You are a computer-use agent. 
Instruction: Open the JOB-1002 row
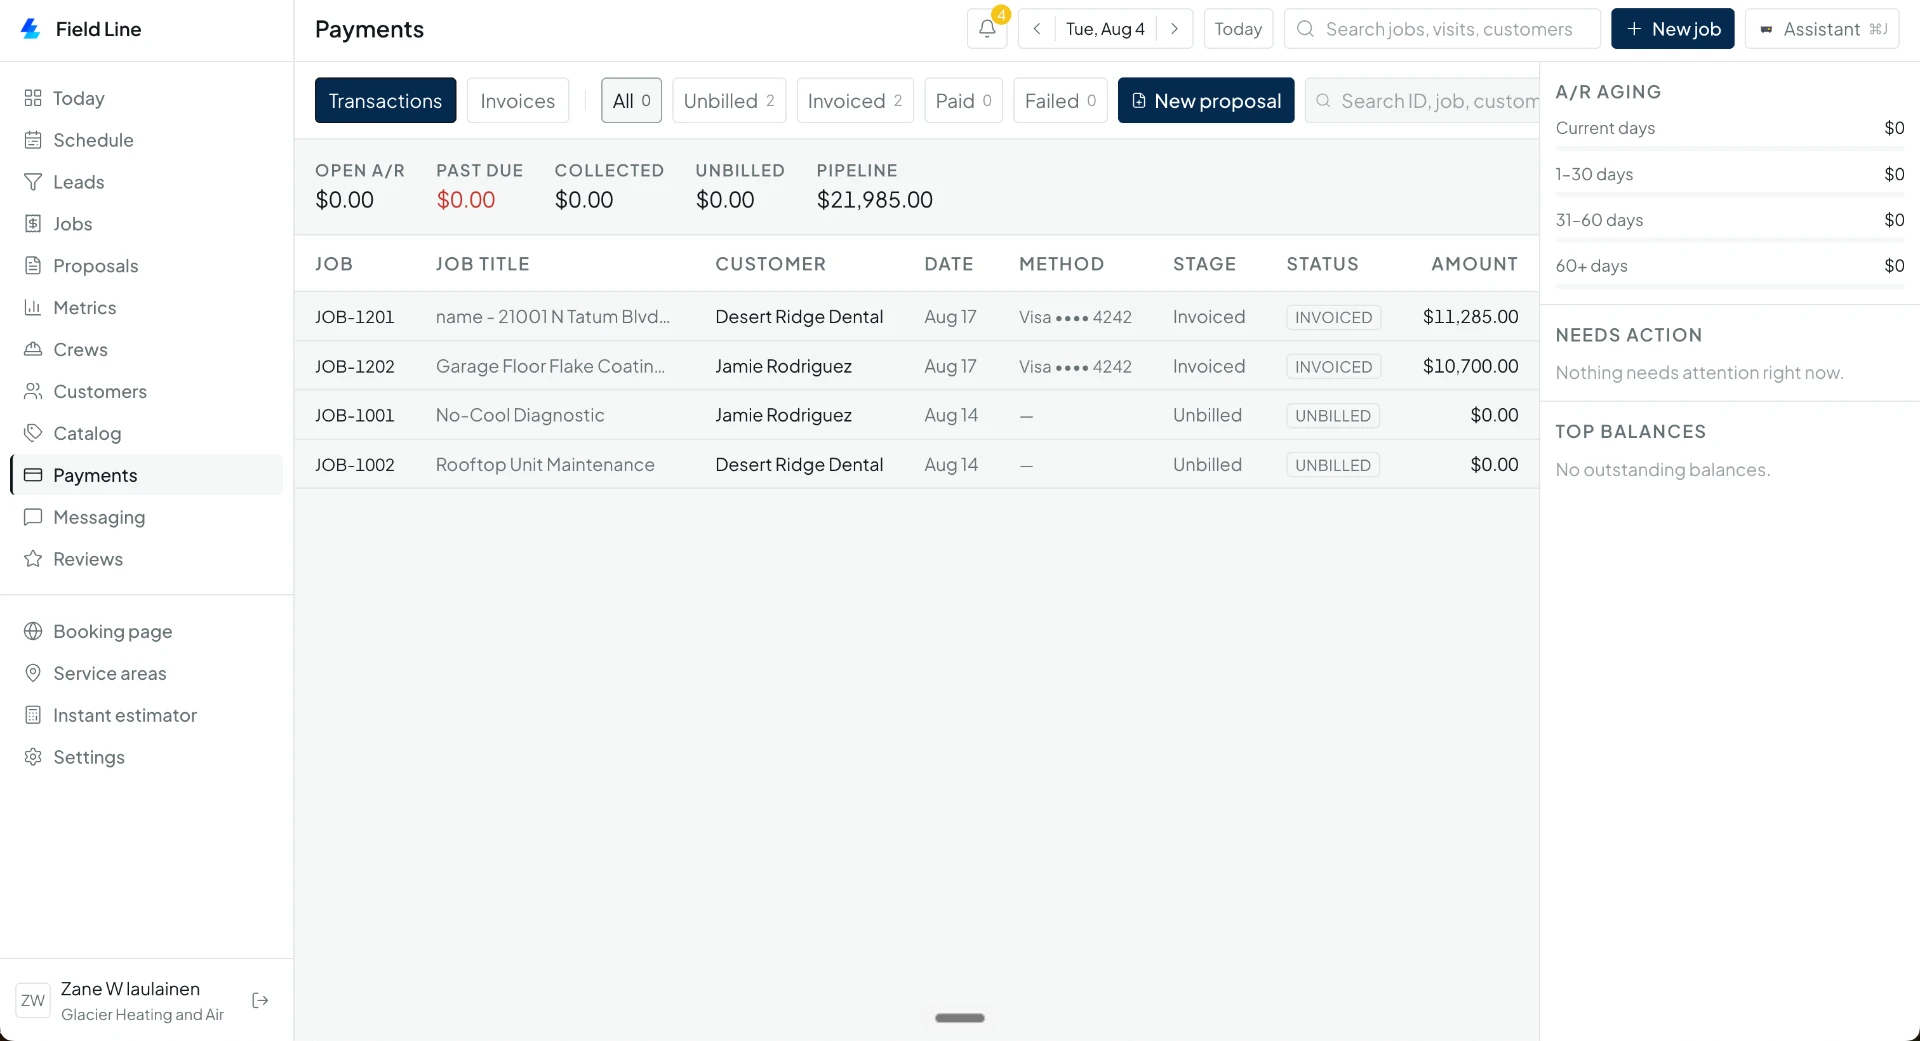pos(916,465)
